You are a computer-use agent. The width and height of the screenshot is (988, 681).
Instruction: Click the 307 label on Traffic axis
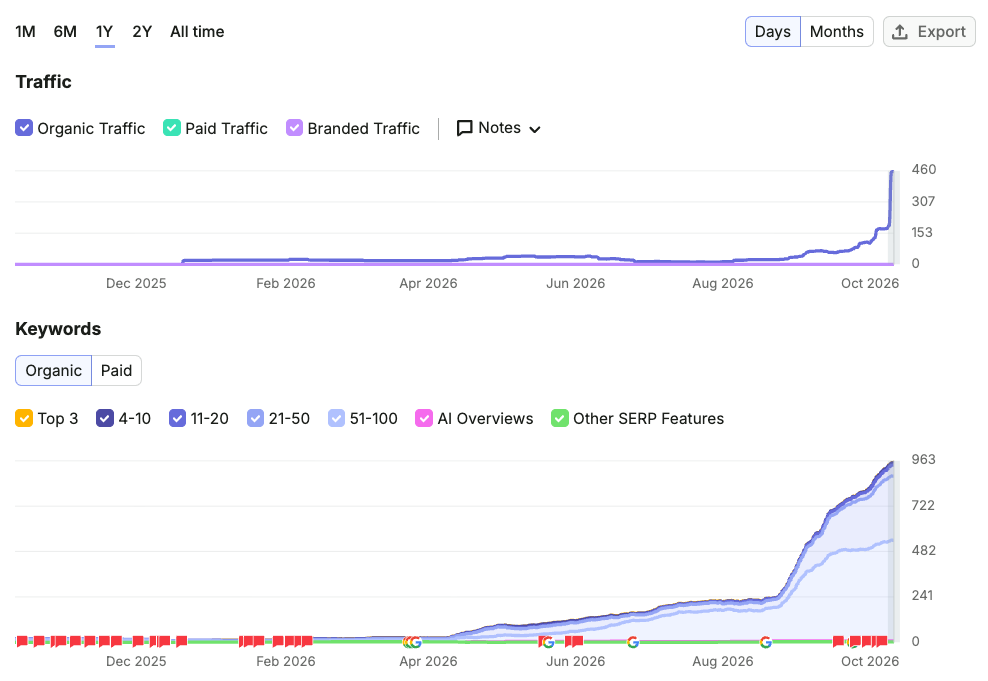tap(923, 202)
